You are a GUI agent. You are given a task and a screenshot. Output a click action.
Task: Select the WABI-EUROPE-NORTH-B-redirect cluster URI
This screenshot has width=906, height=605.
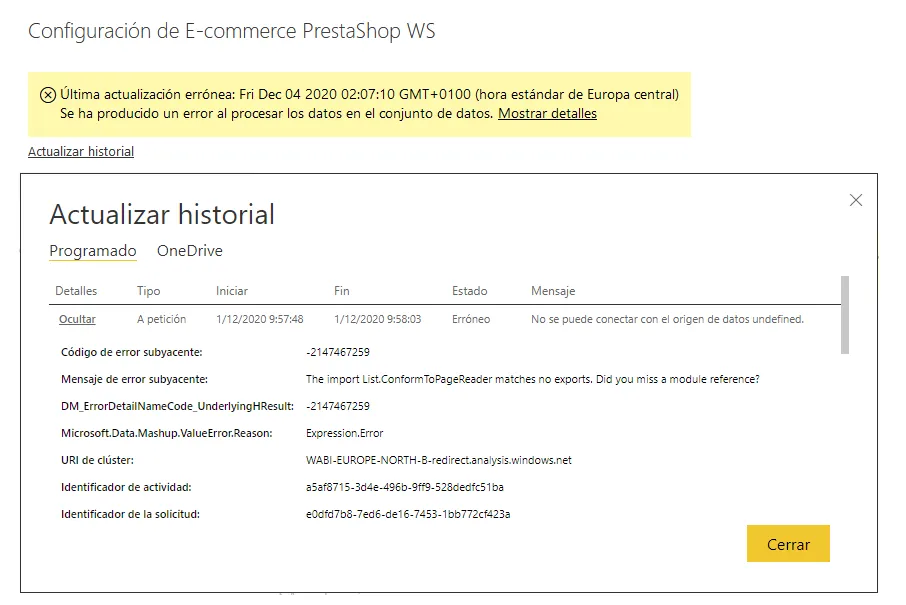tap(439, 461)
